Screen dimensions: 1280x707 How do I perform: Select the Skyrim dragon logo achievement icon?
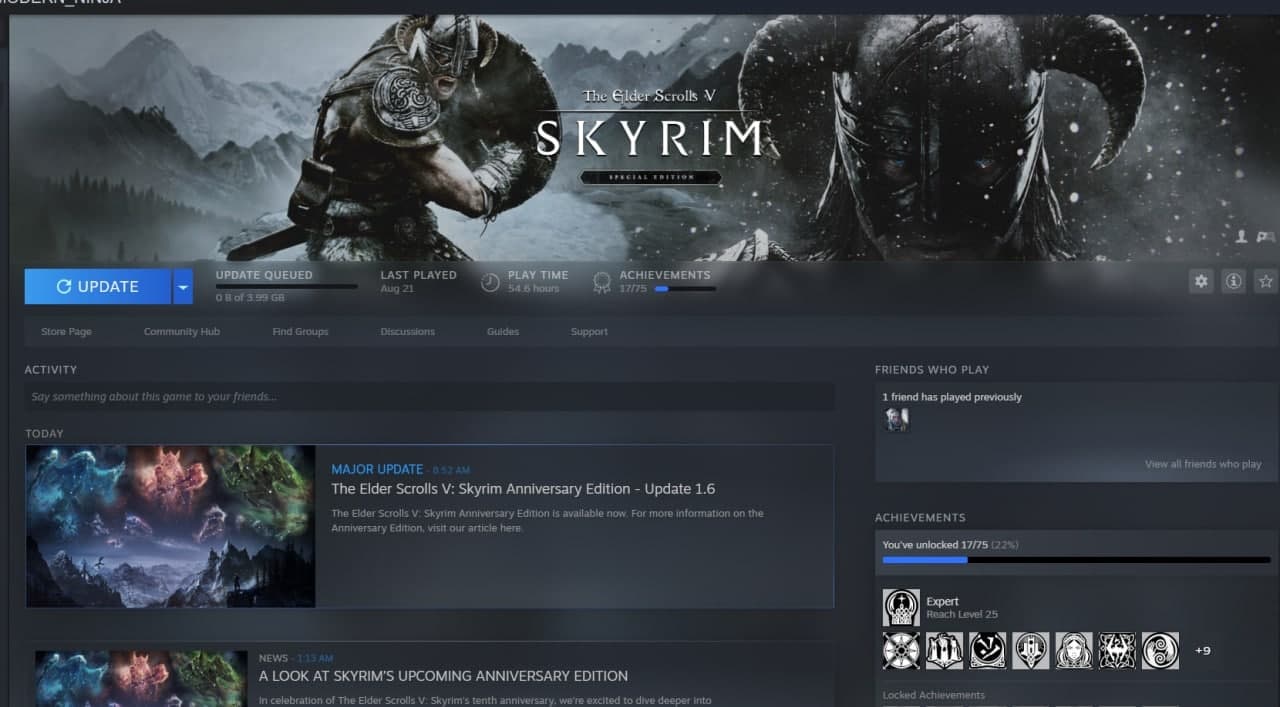pyautogui.click(x=1117, y=651)
